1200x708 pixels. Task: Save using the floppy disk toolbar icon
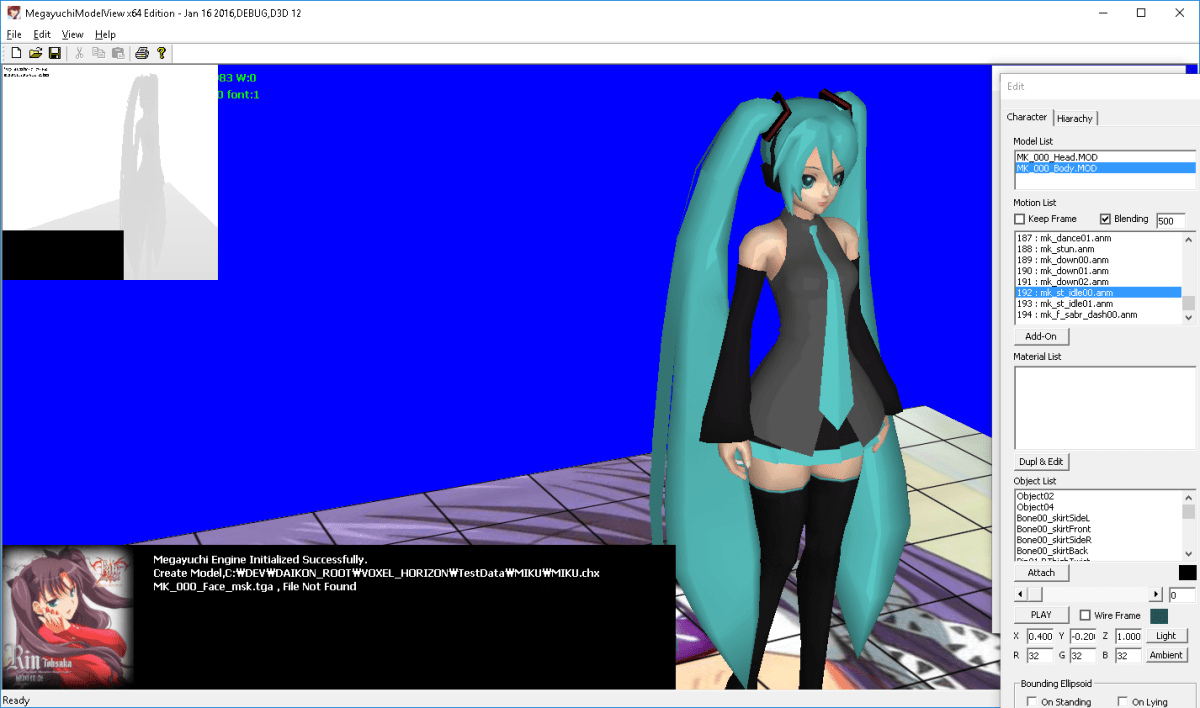click(x=54, y=53)
